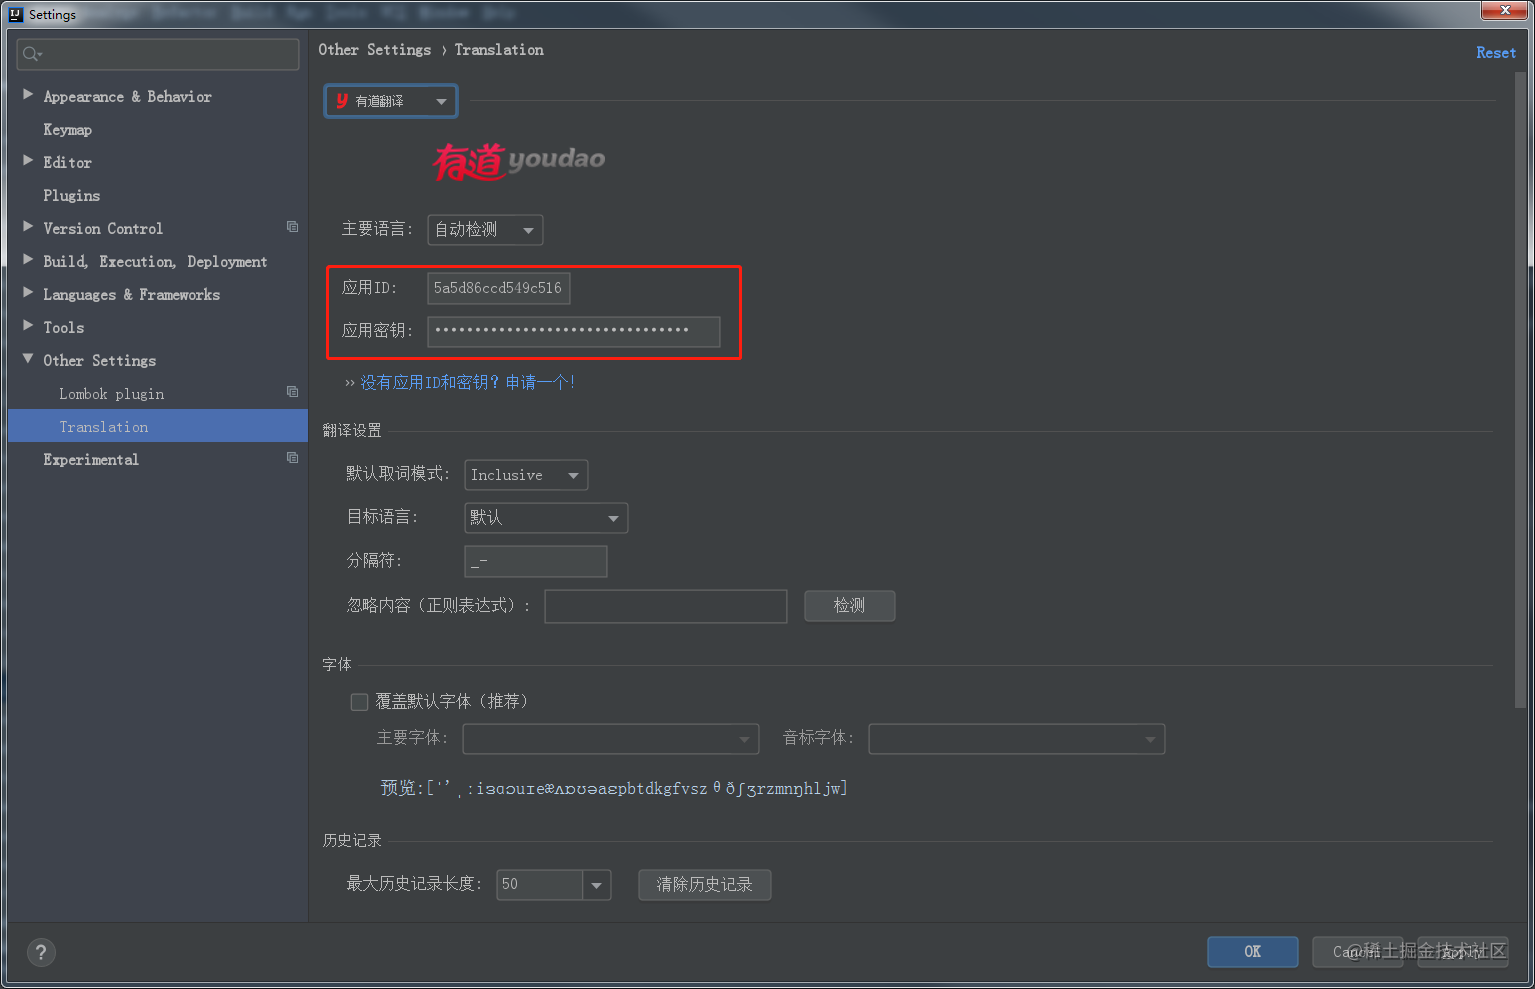Click the Youdao logo image

[x=519, y=160]
